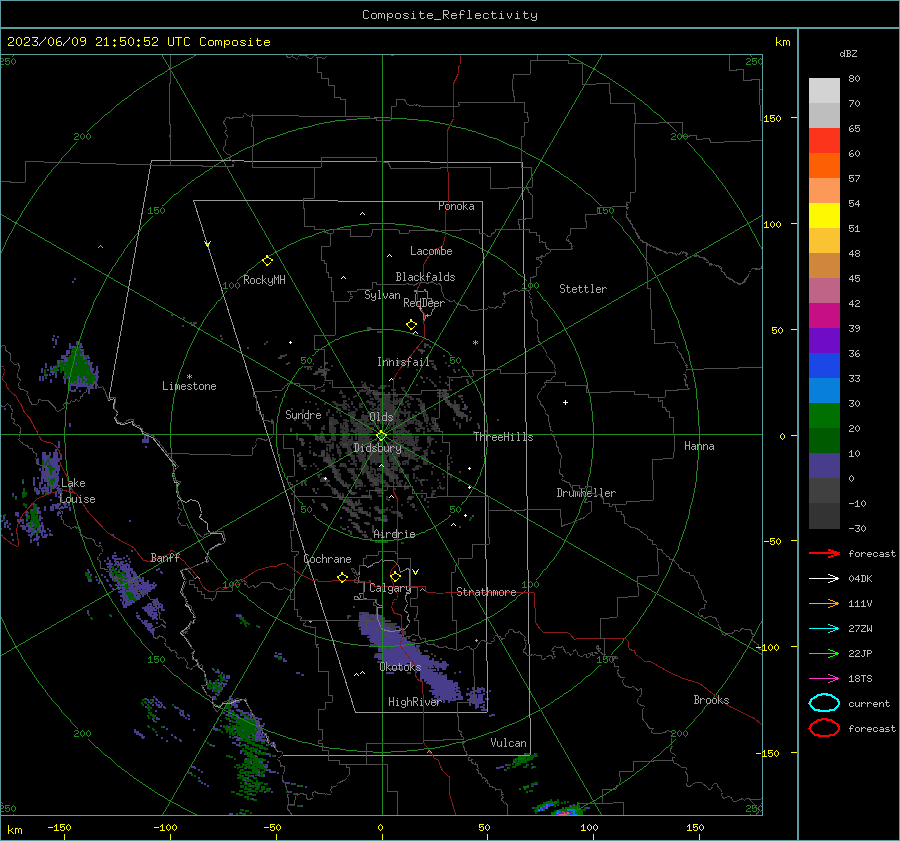The image size is (900, 841).
Task: Click the red forecast ellipse icon
Action: pos(824,728)
